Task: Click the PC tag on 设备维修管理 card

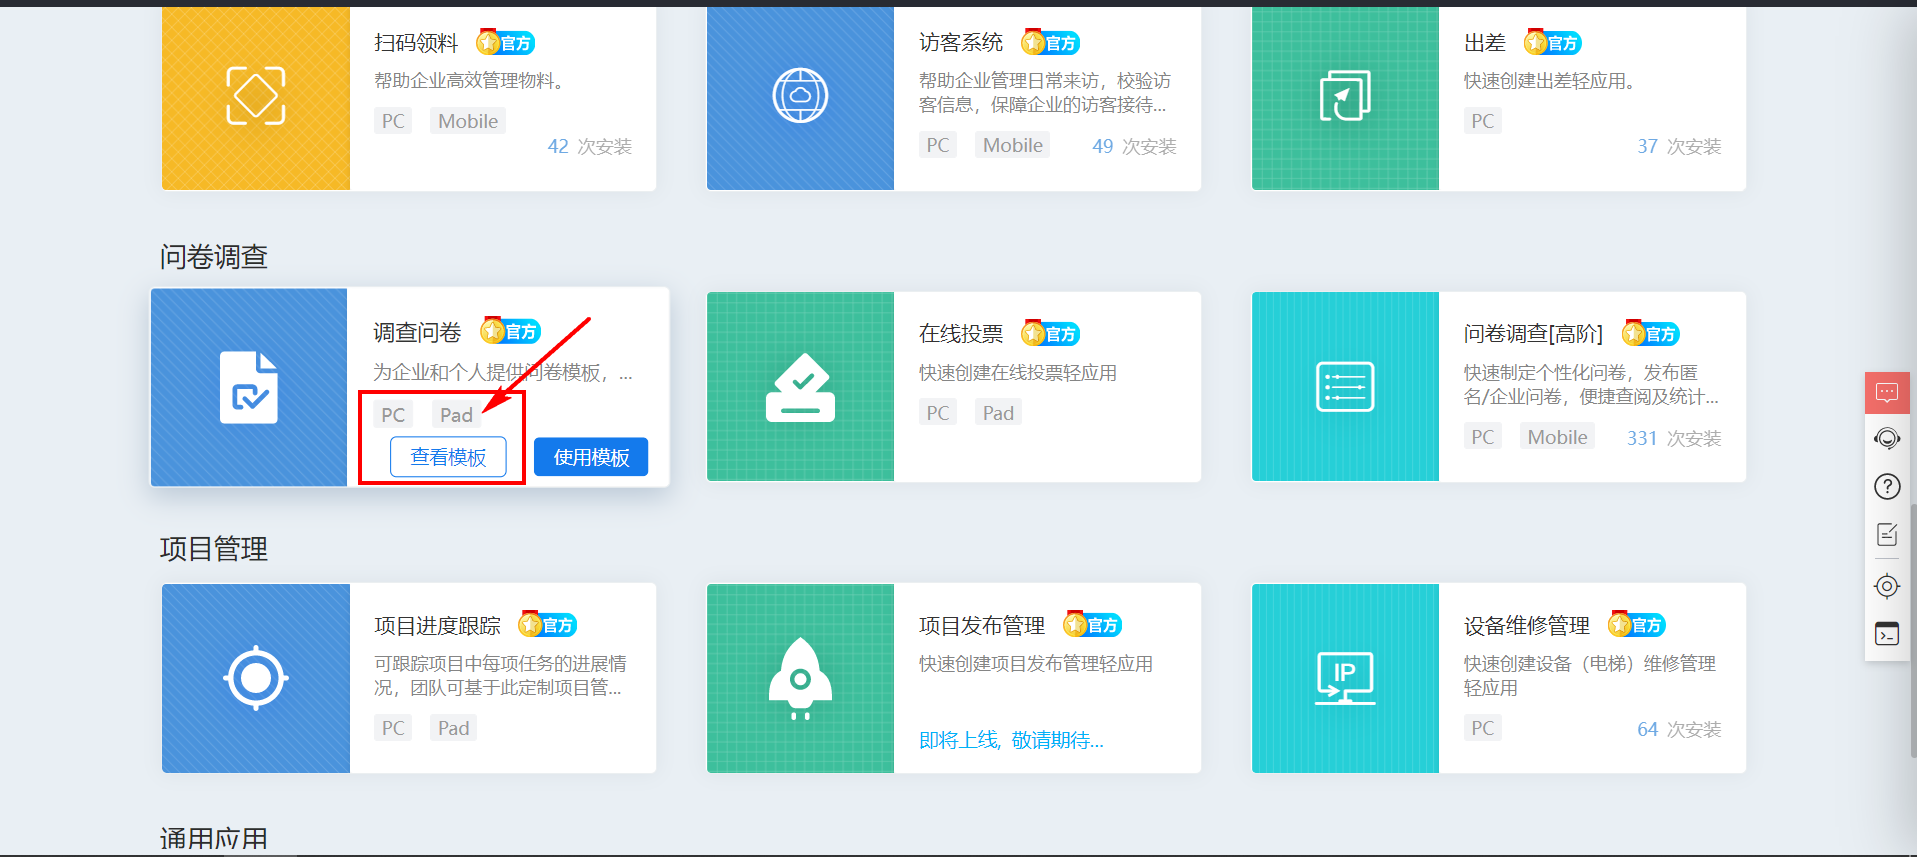Action: tap(1483, 728)
